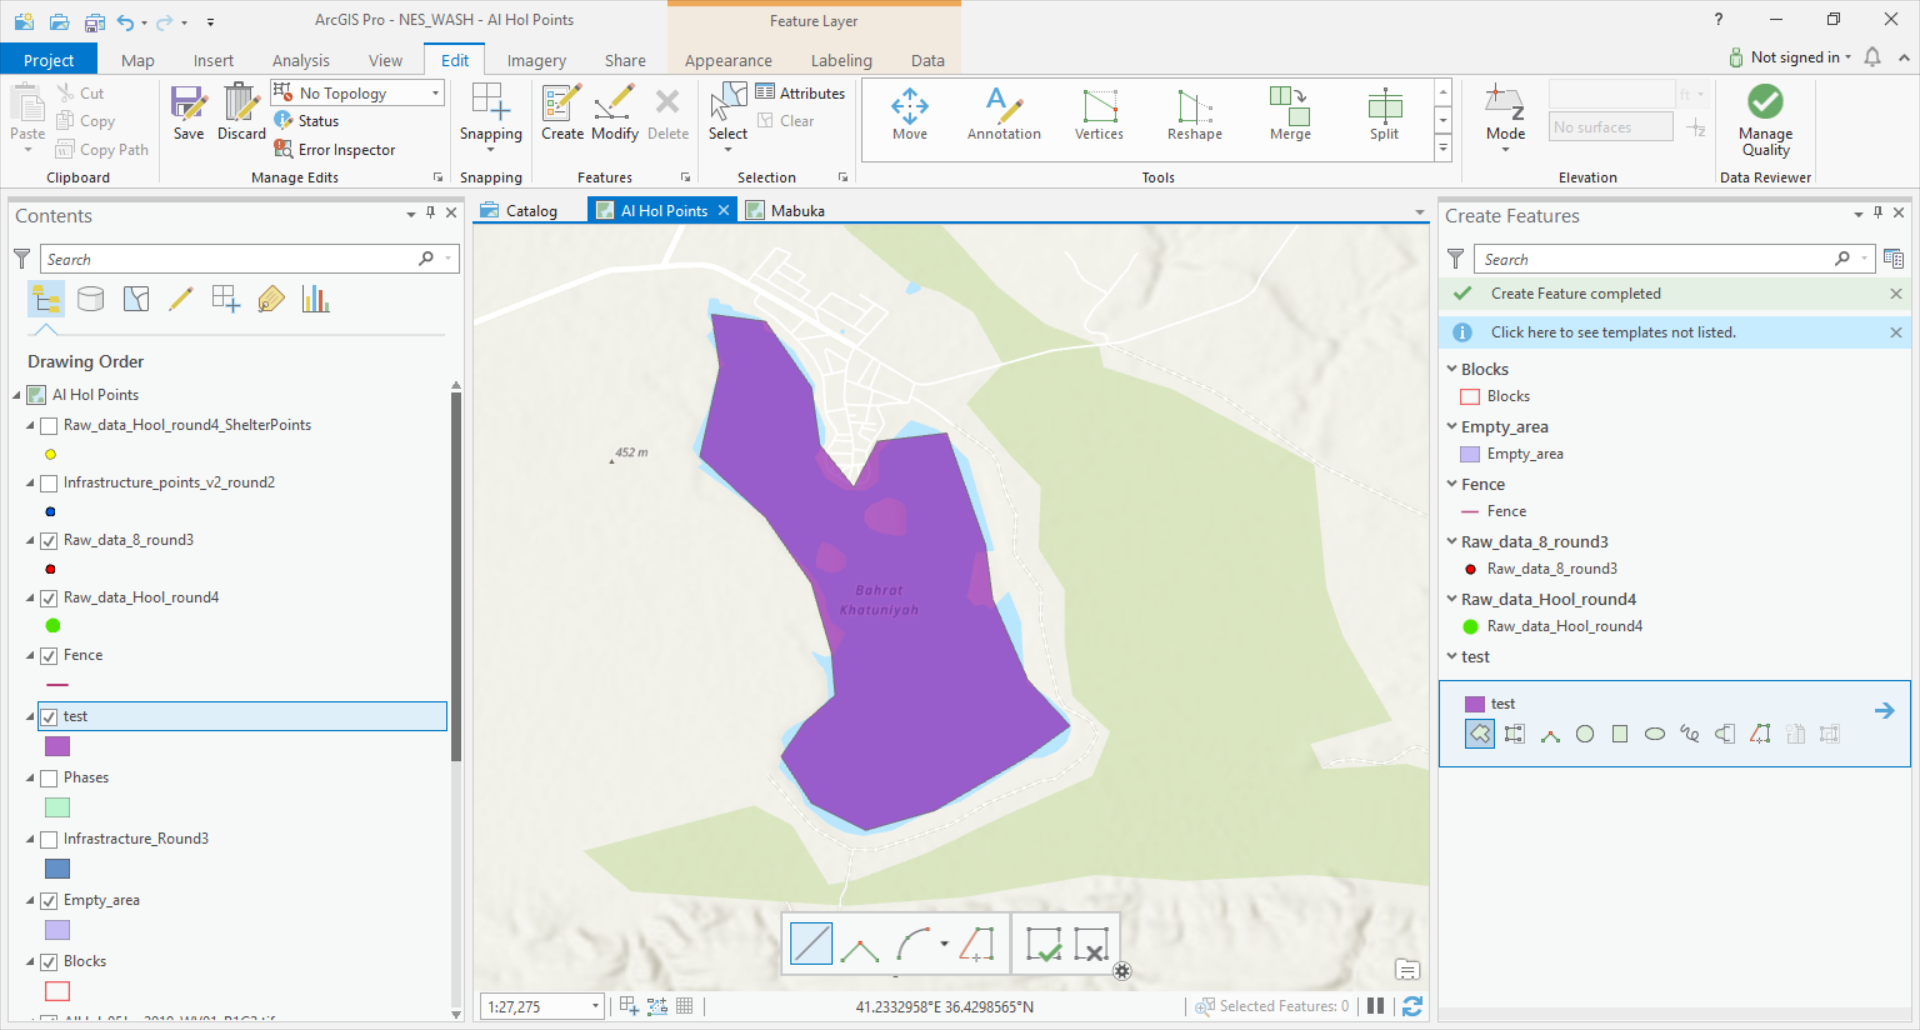Click the Phases layer green symbol
Viewport: 1920px width, 1030px height.
[58, 807]
